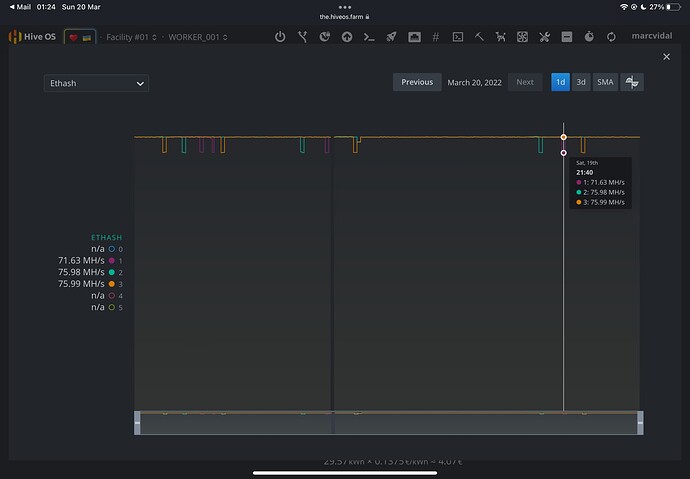The image size is (690, 479).
Task: Return to Mail via back link
Action: (20, 7)
